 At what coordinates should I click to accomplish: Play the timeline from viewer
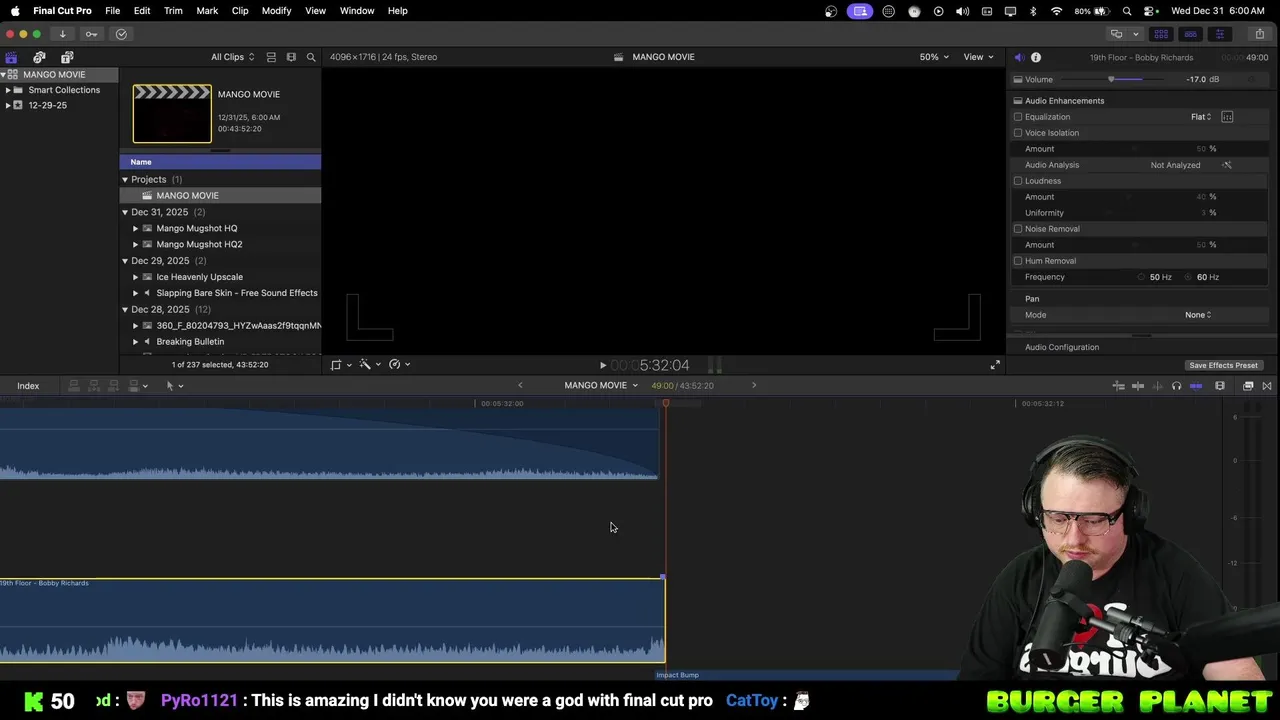[602, 365]
